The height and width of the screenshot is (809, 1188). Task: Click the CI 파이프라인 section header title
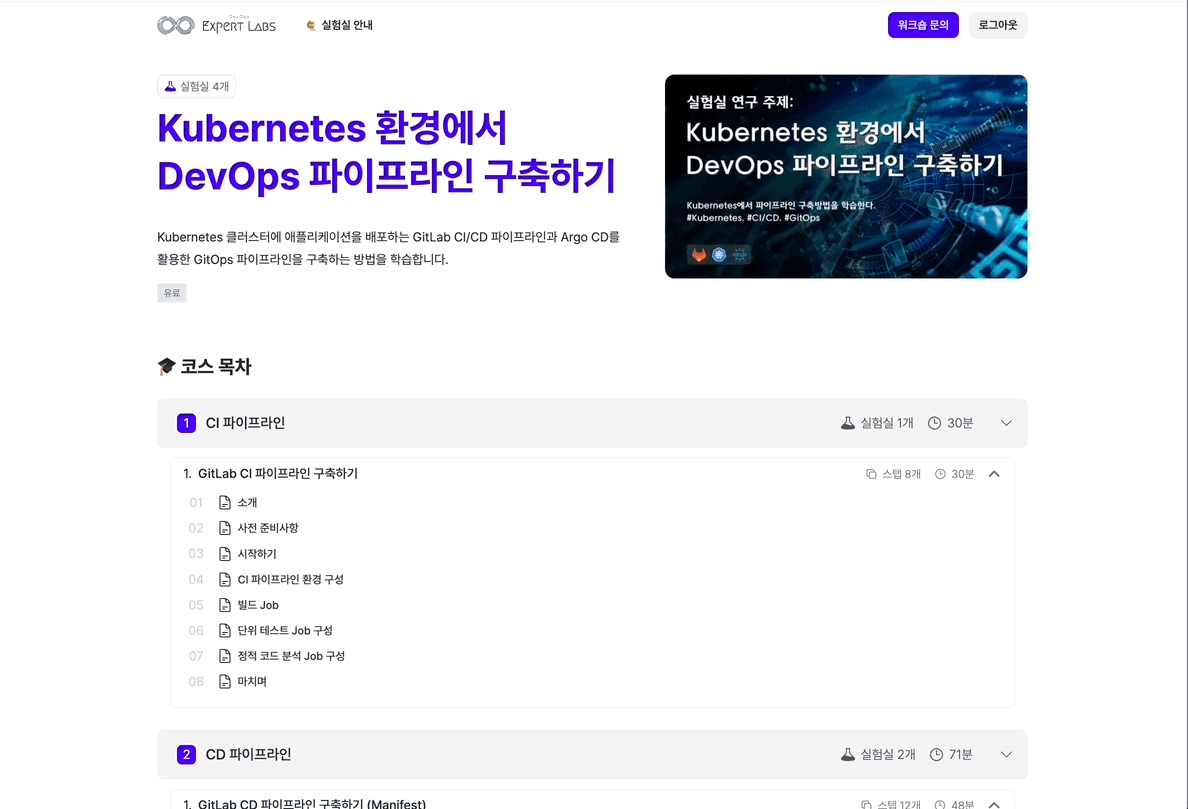click(245, 423)
